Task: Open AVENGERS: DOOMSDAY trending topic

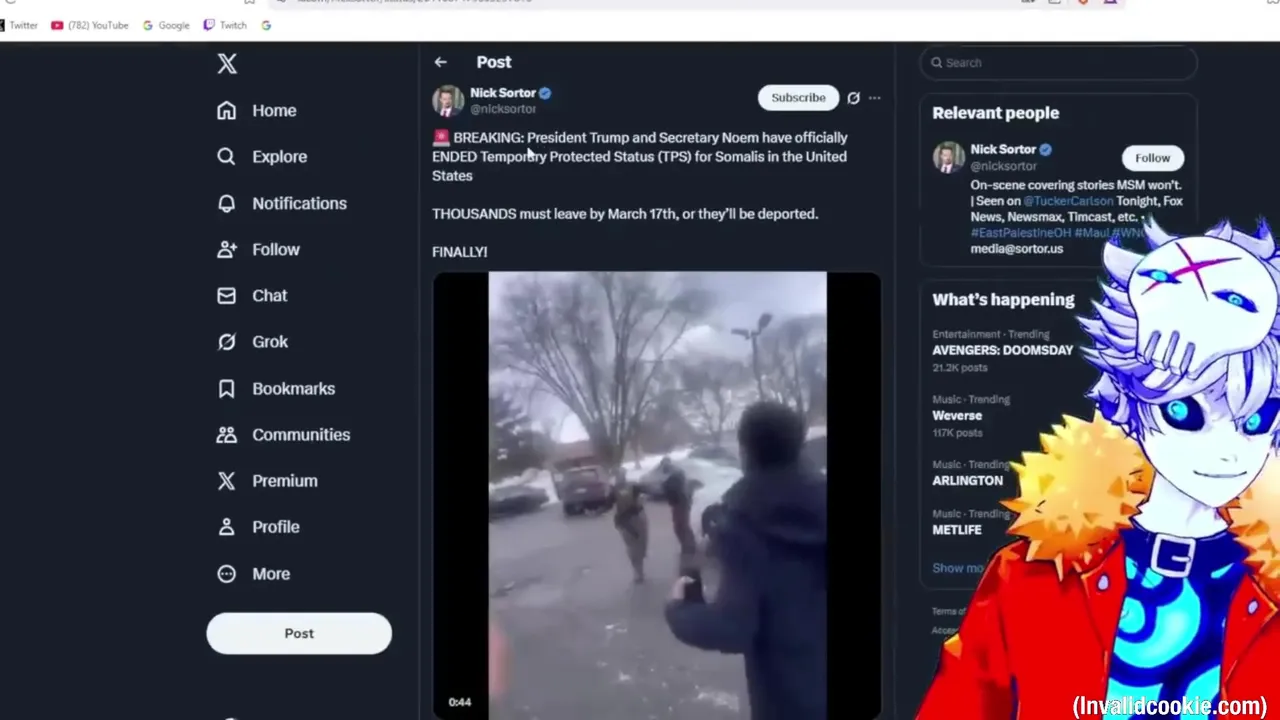Action: point(1002,351)
